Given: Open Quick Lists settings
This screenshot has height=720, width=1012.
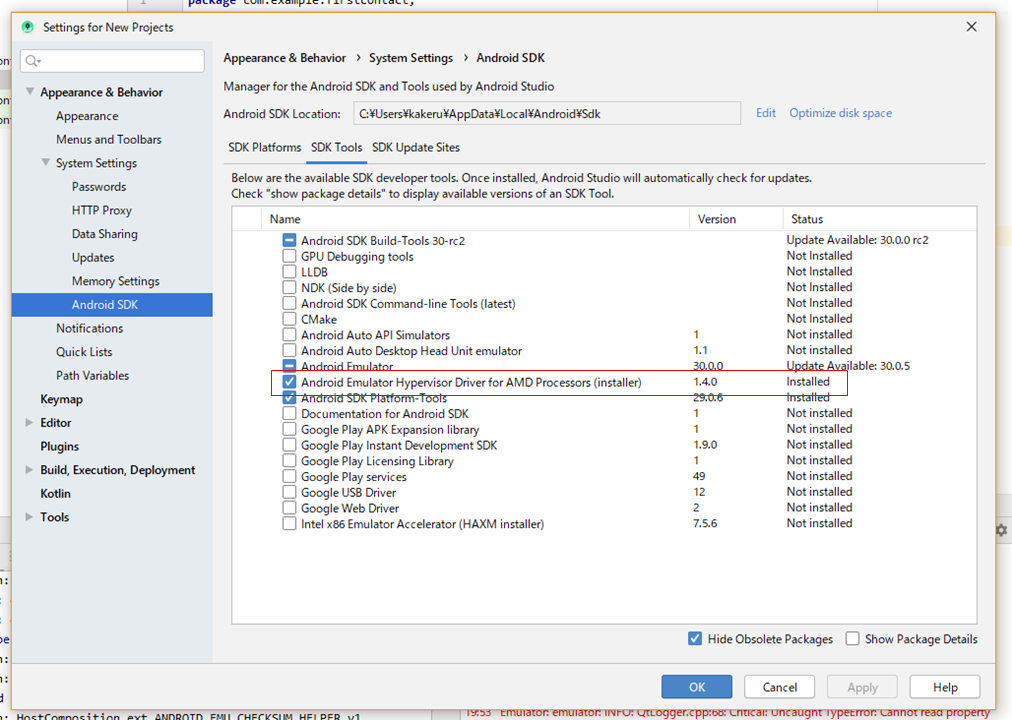Looking at the screenshot, I should [x=84, y=352].
